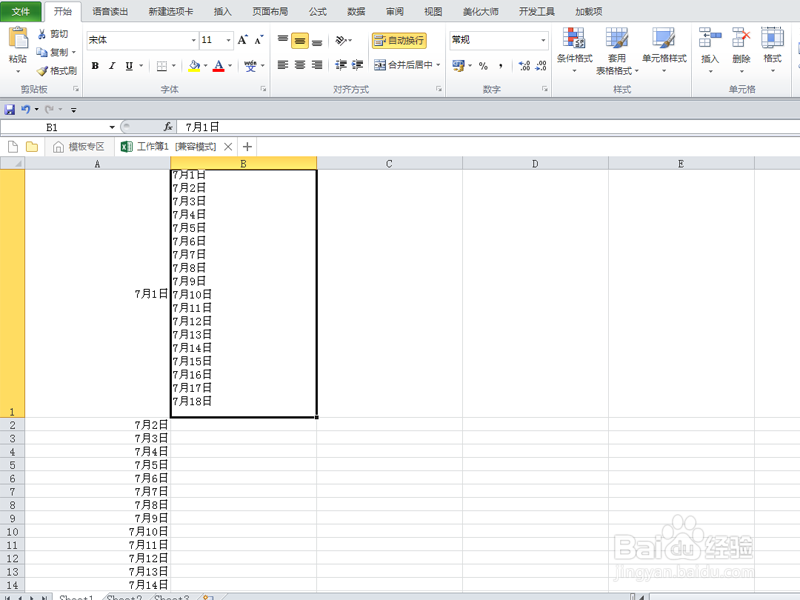Switch to the 页面布局 ribbon tab
This screenshot has width=800, height=600.
(270, 11)
